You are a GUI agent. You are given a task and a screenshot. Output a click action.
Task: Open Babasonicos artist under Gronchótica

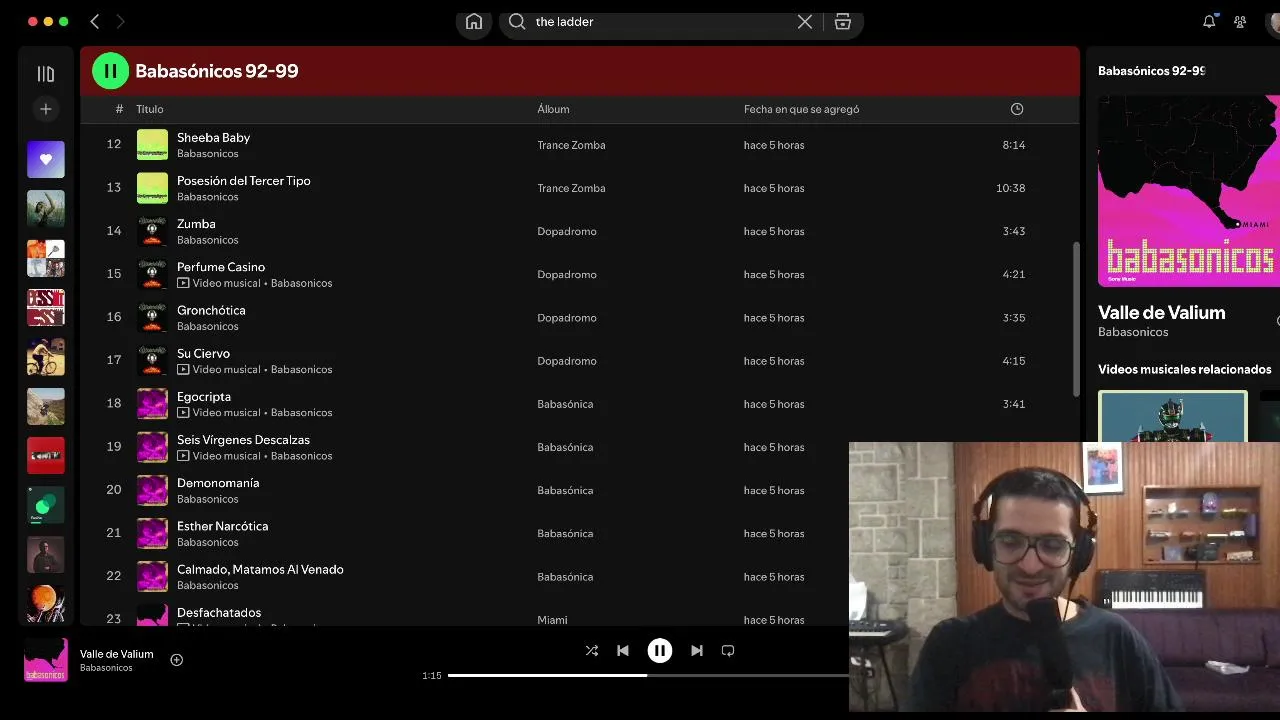208,327
